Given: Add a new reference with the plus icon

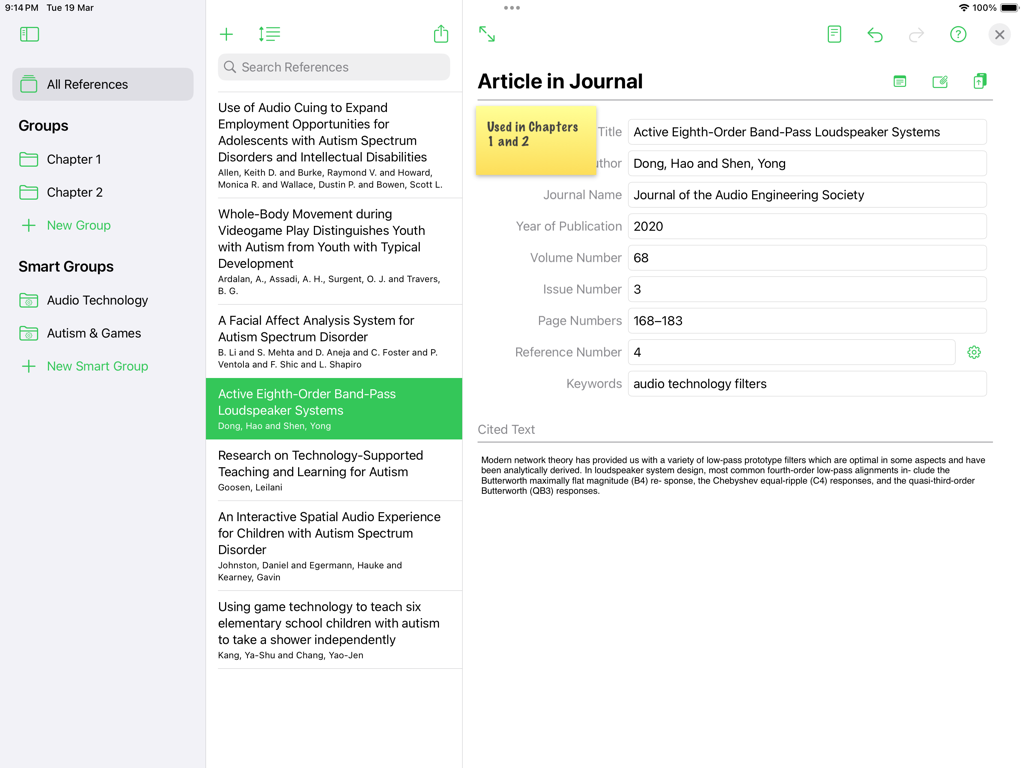Looking at the screenshot, I should tap(226, 33).
